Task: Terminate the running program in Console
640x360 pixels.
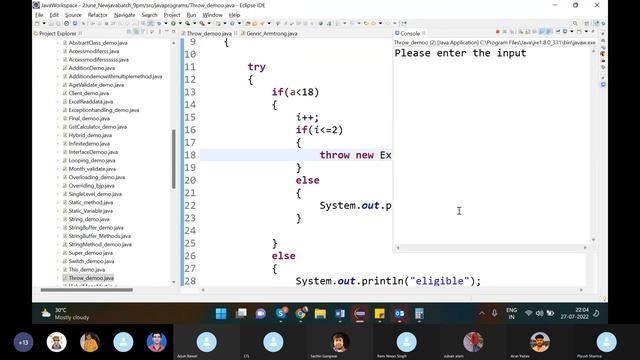Action: (498, 32)
